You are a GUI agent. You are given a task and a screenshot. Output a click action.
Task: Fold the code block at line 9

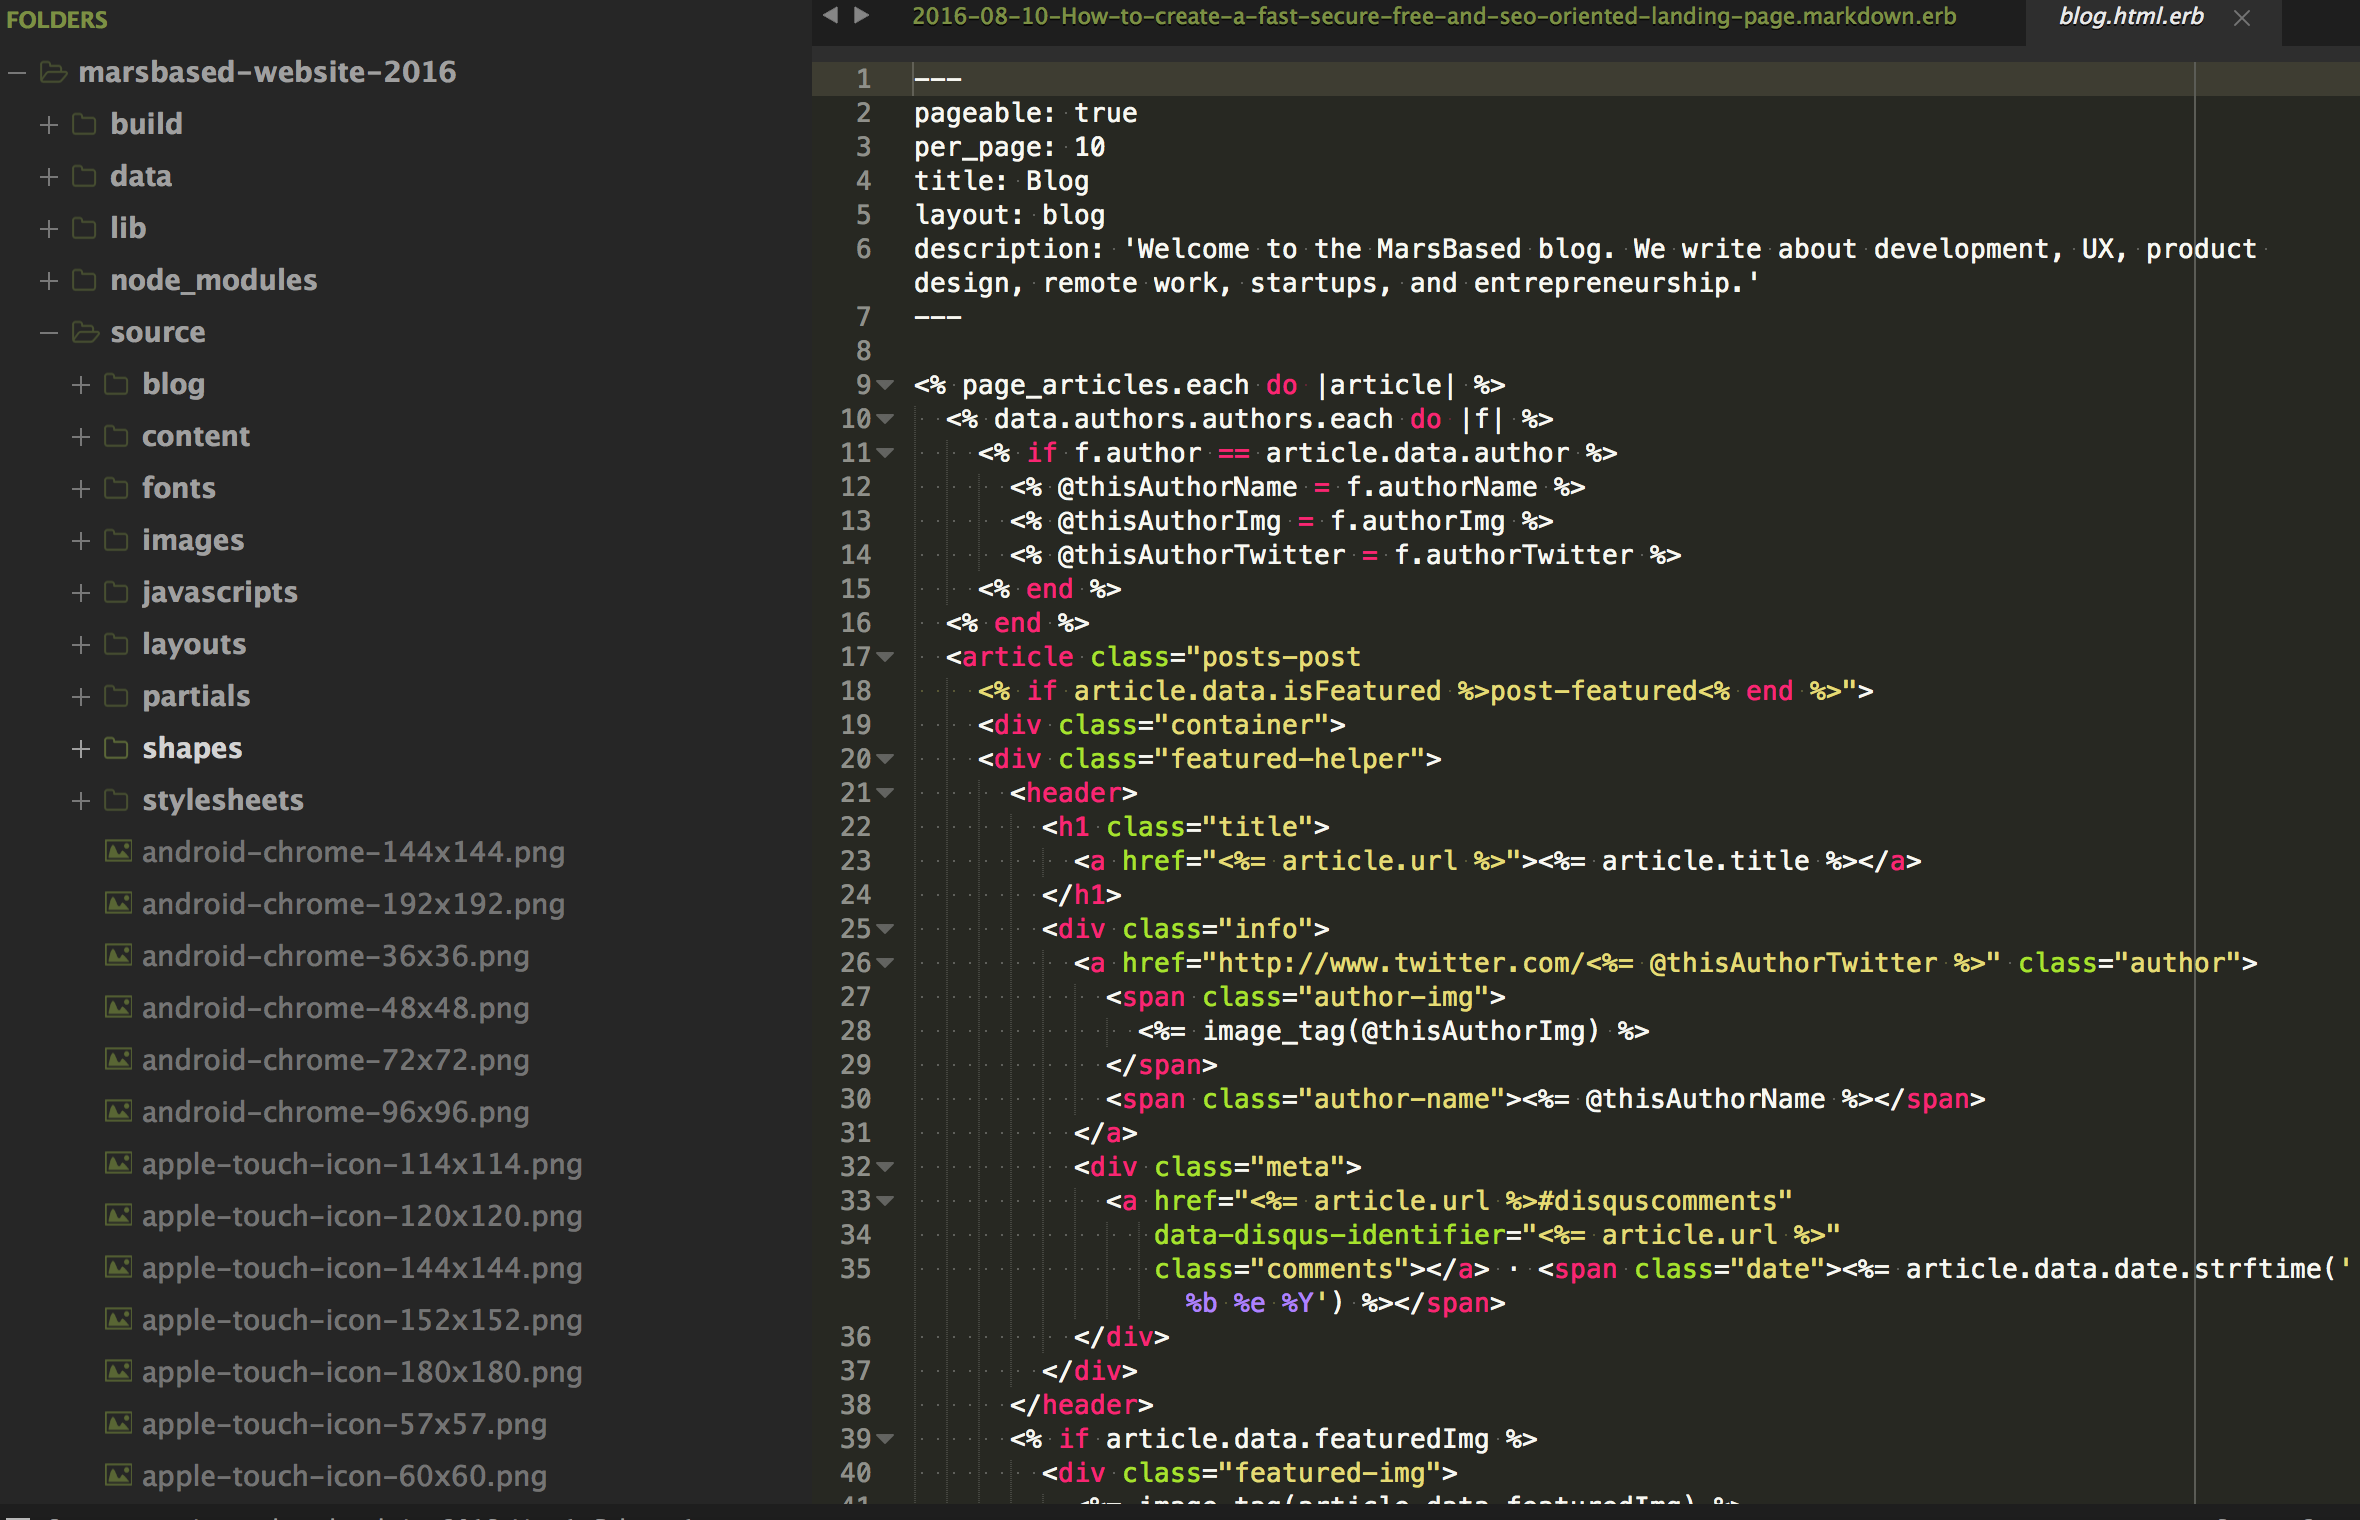(885, 385)
